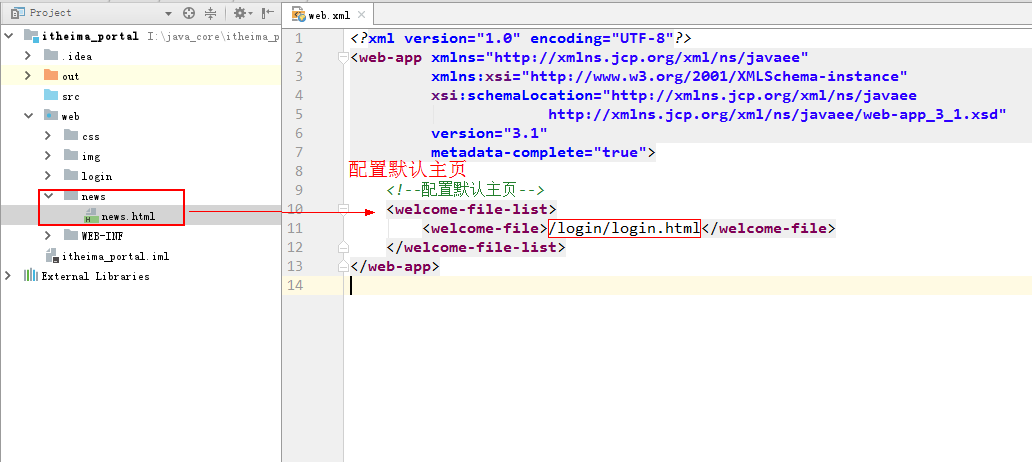Toggle the fold marker at line 13 closing web-app
Screen dimensions: 1032x462
pos(342,267)
